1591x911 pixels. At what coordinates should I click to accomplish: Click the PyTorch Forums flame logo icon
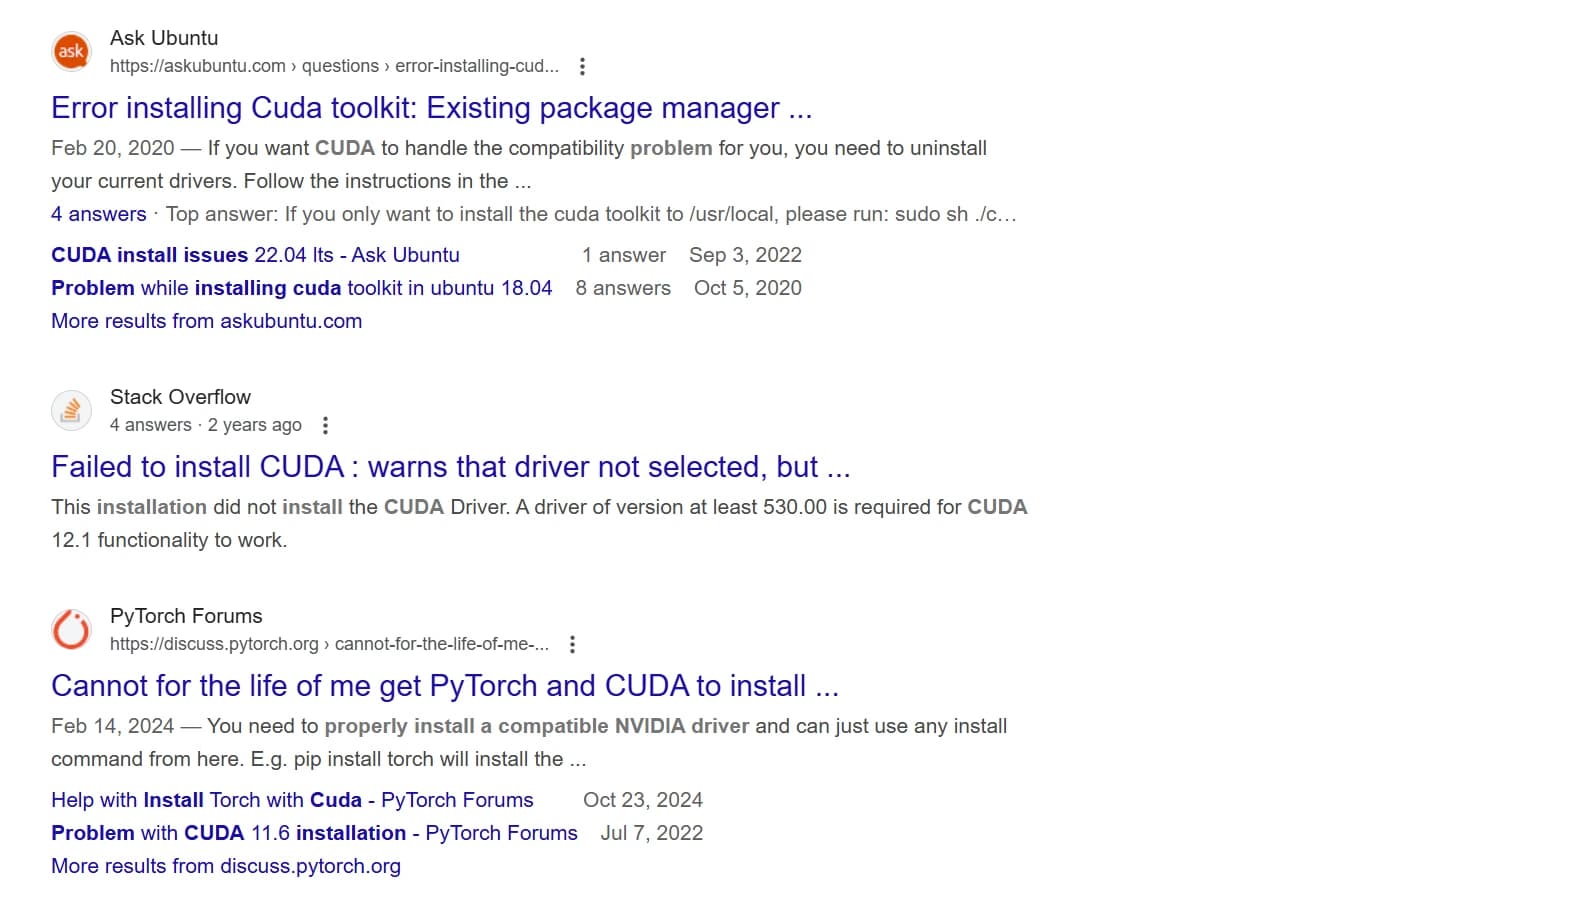click(71, 630)
